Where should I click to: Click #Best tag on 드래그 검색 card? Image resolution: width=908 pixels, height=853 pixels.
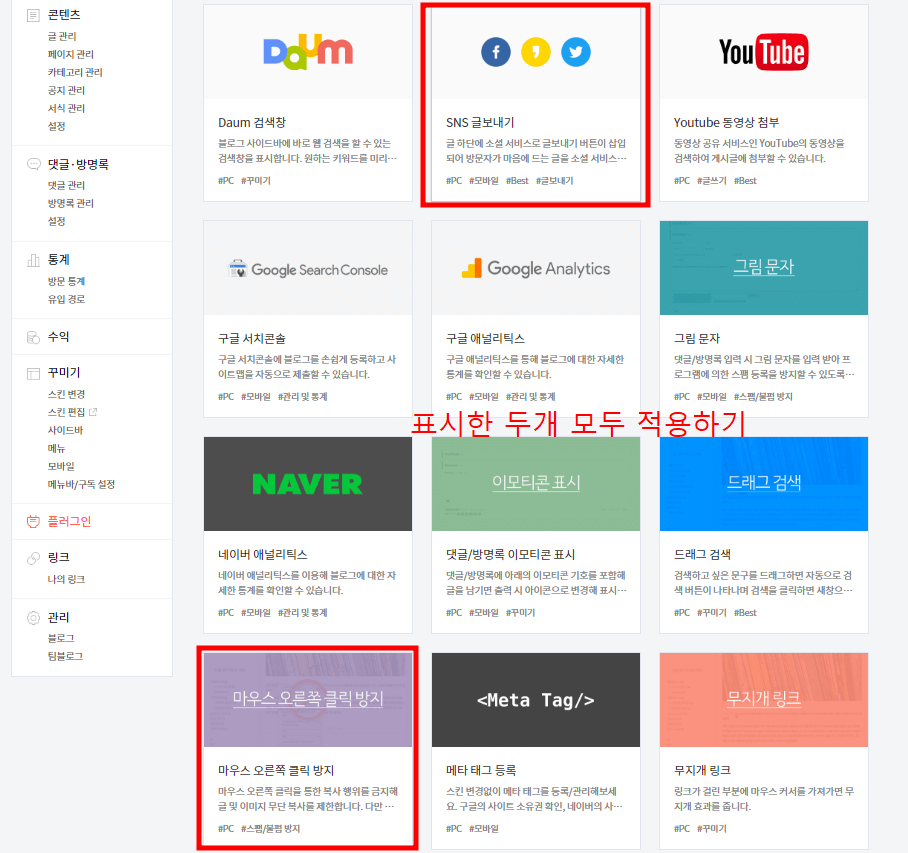click(x=745, y=613)
